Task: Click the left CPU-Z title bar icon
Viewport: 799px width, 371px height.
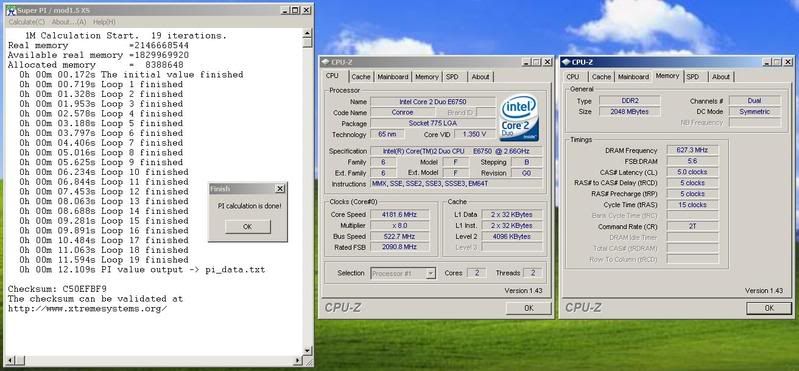Action: pyautogui.click(x=325, y=62)
